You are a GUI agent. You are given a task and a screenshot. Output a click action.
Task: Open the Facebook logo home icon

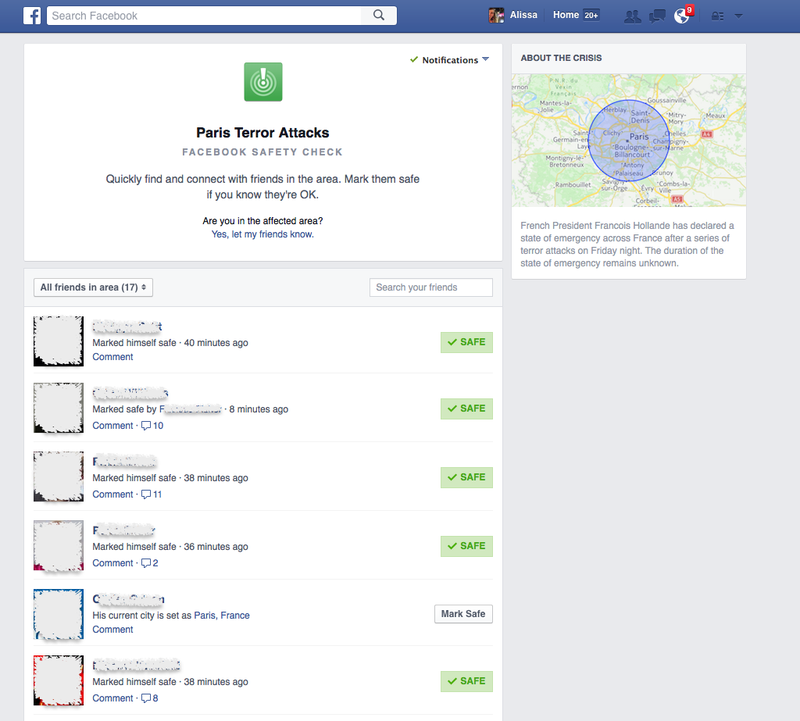32,16
